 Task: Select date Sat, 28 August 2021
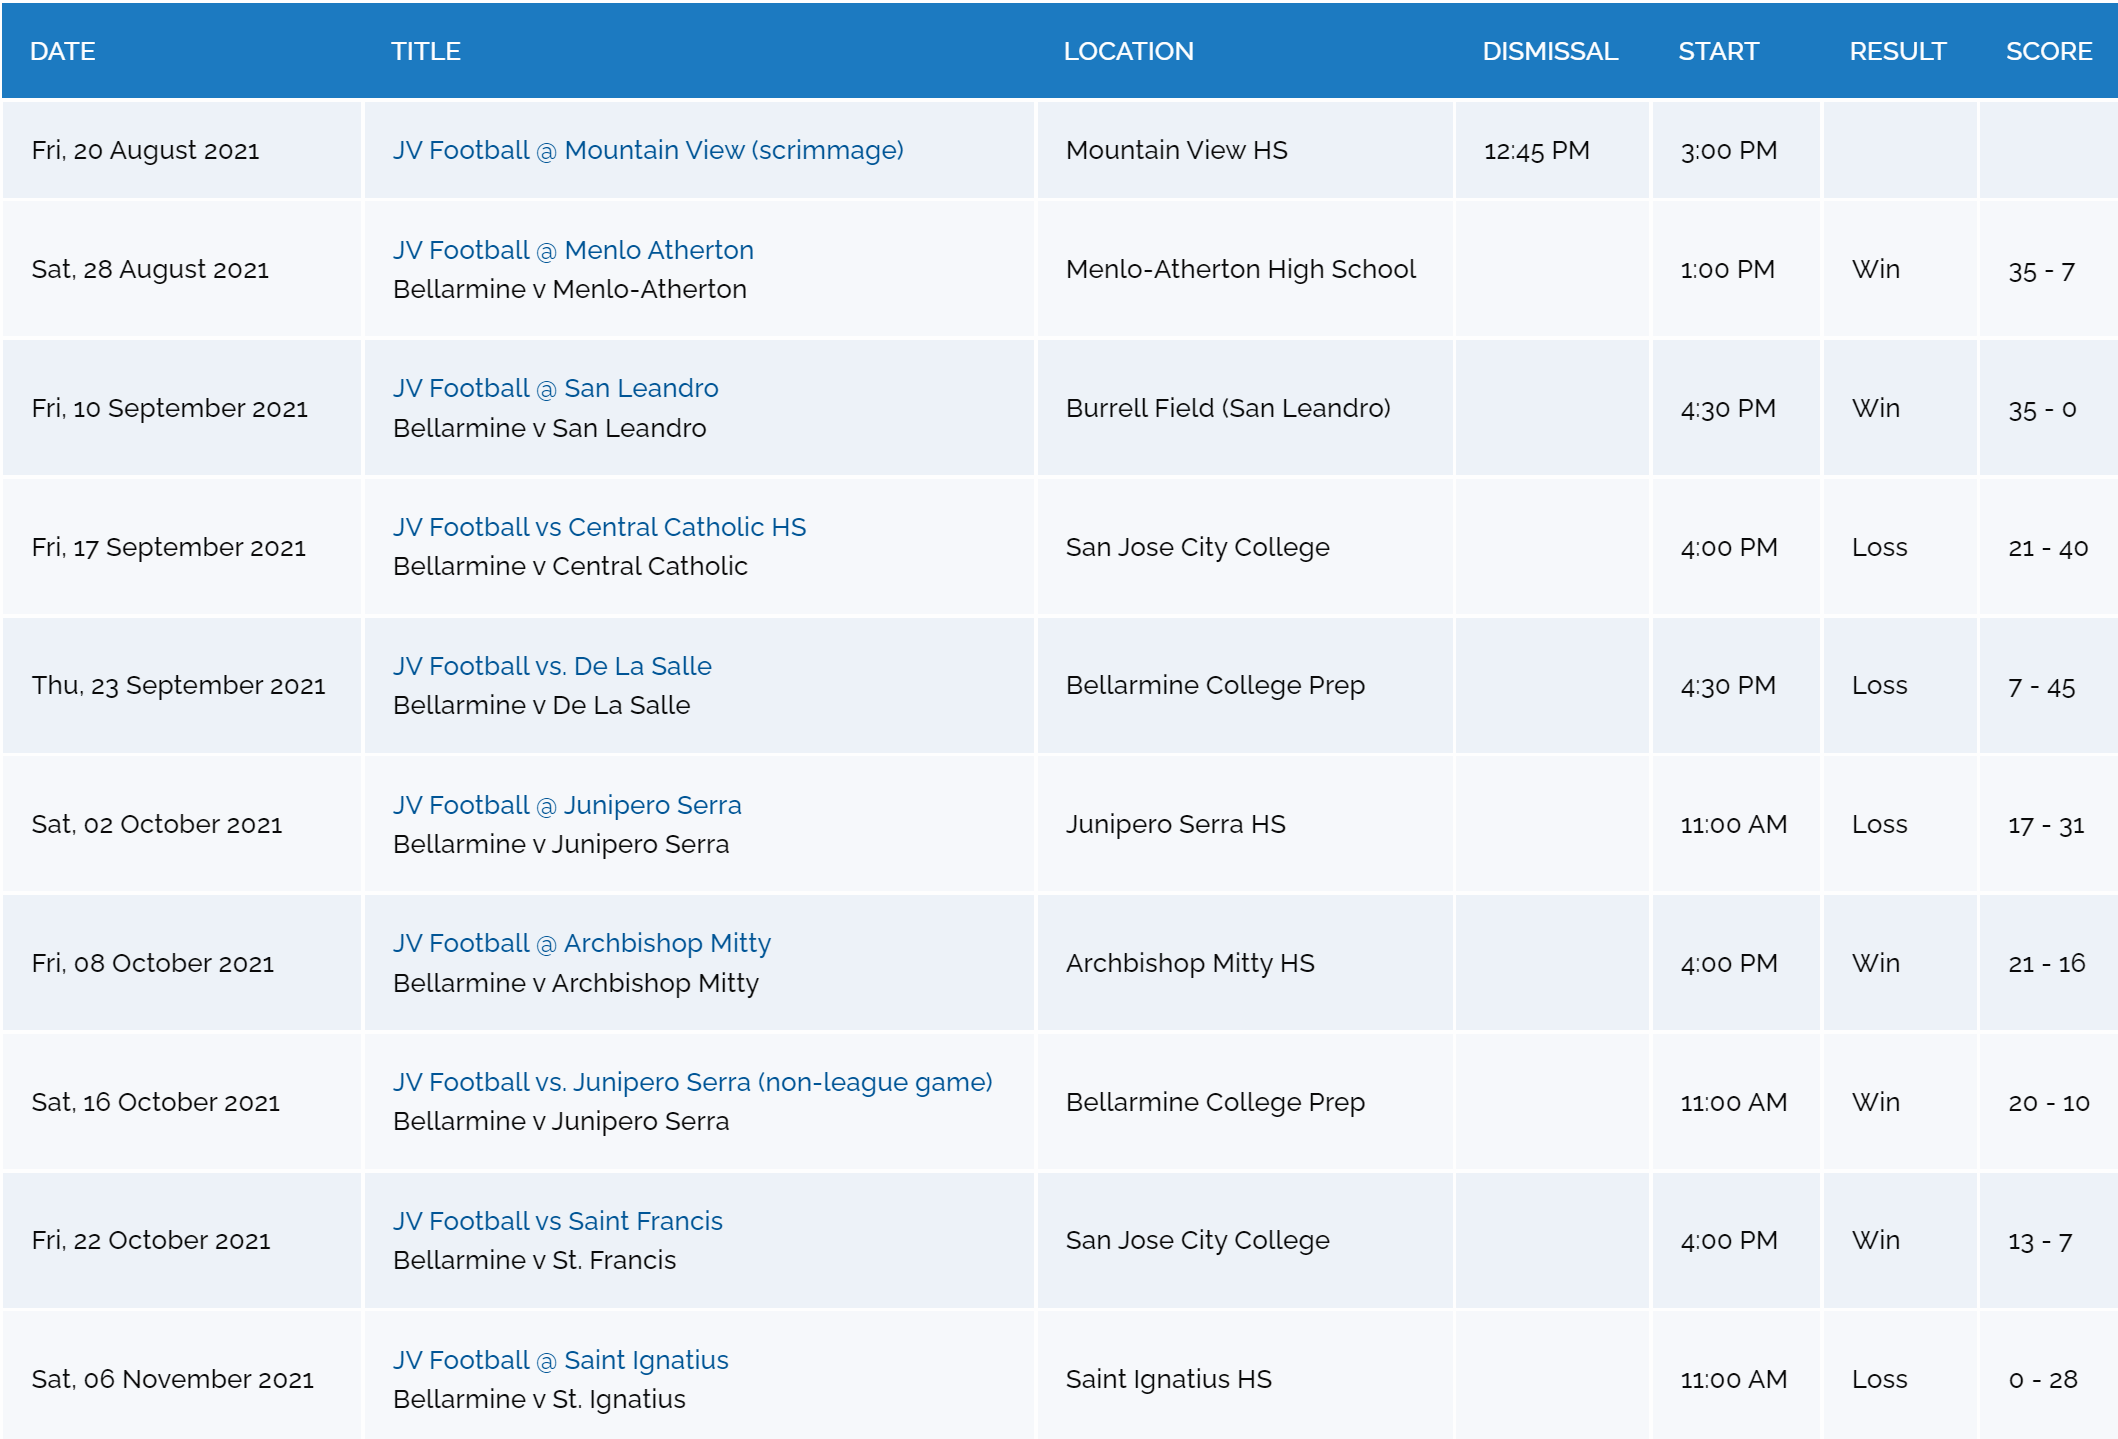pos(150,269)
